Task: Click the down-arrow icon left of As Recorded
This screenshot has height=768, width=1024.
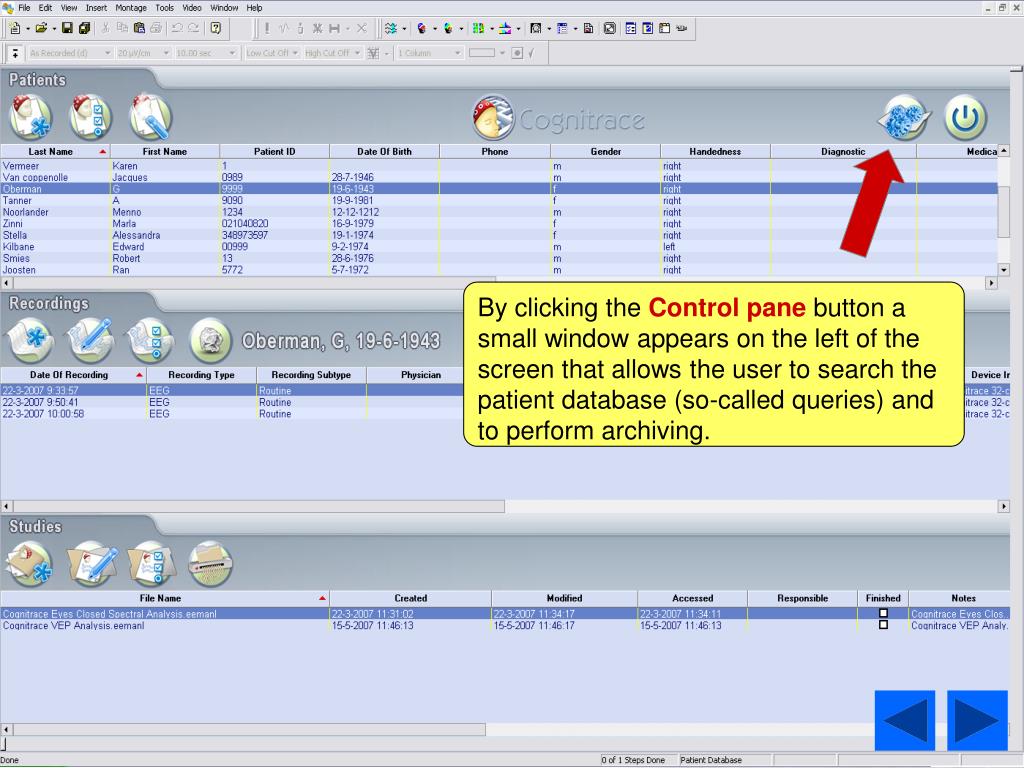Action: [15, 53]
